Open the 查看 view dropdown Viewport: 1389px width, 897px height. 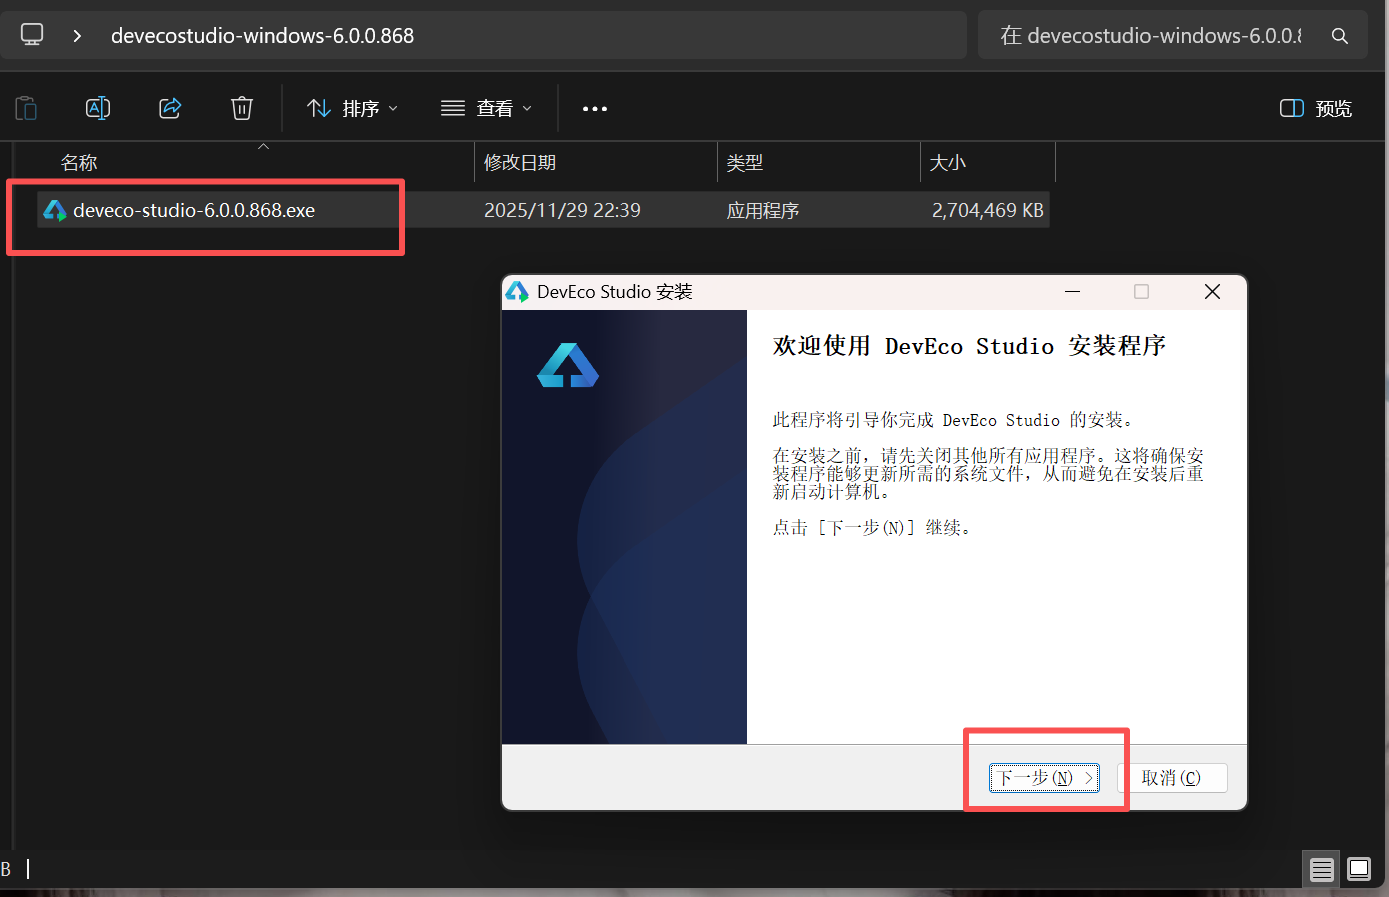[x=487, y=108]
